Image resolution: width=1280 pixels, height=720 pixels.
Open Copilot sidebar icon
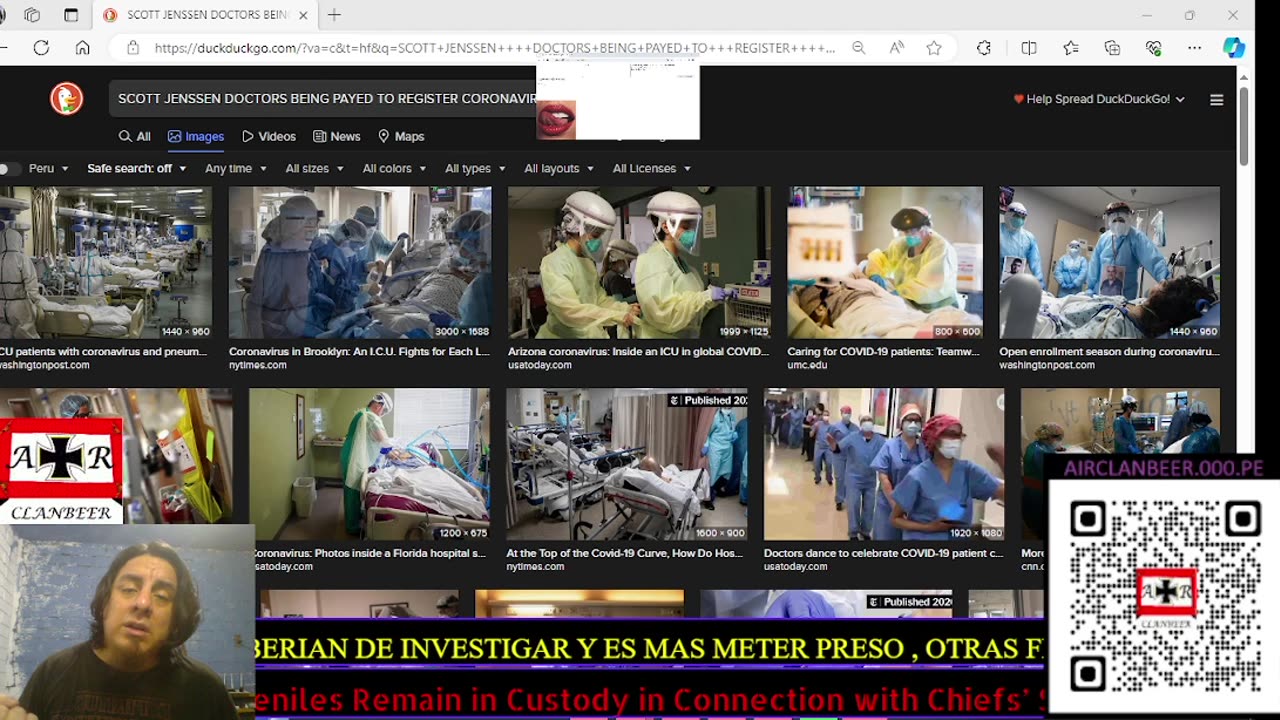pos(1234,48)
